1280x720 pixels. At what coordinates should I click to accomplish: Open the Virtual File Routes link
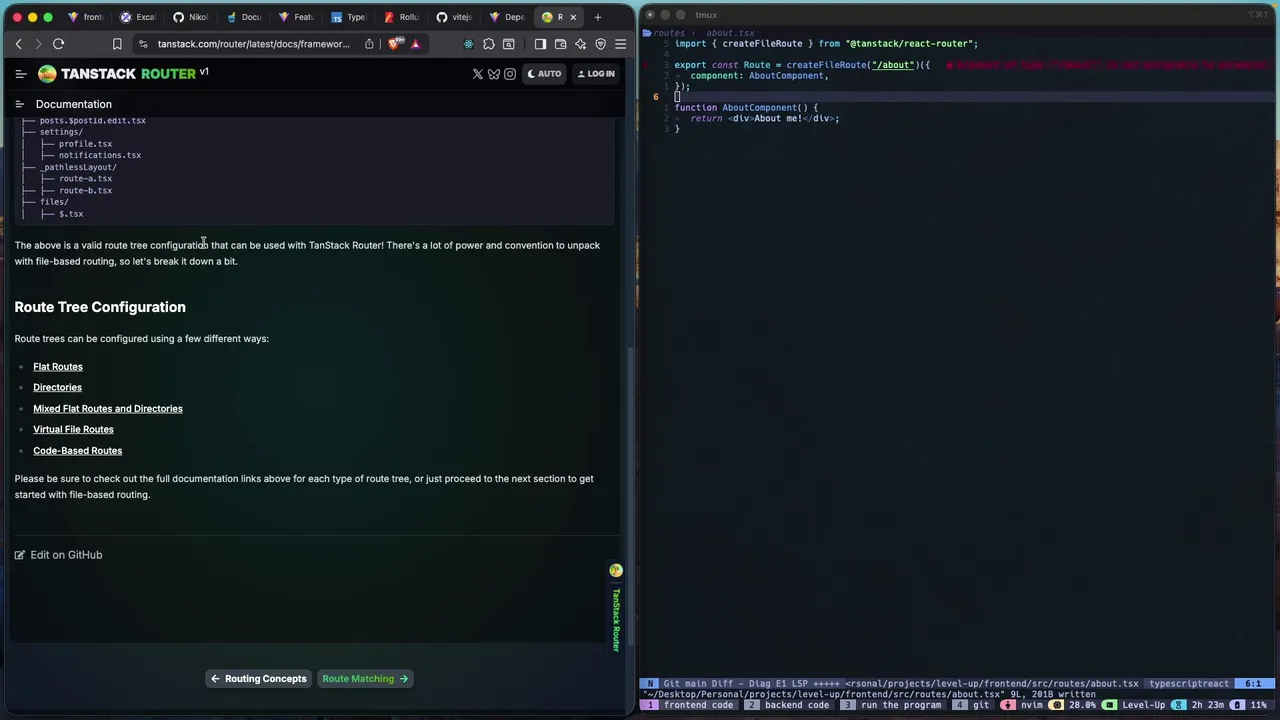73,430
